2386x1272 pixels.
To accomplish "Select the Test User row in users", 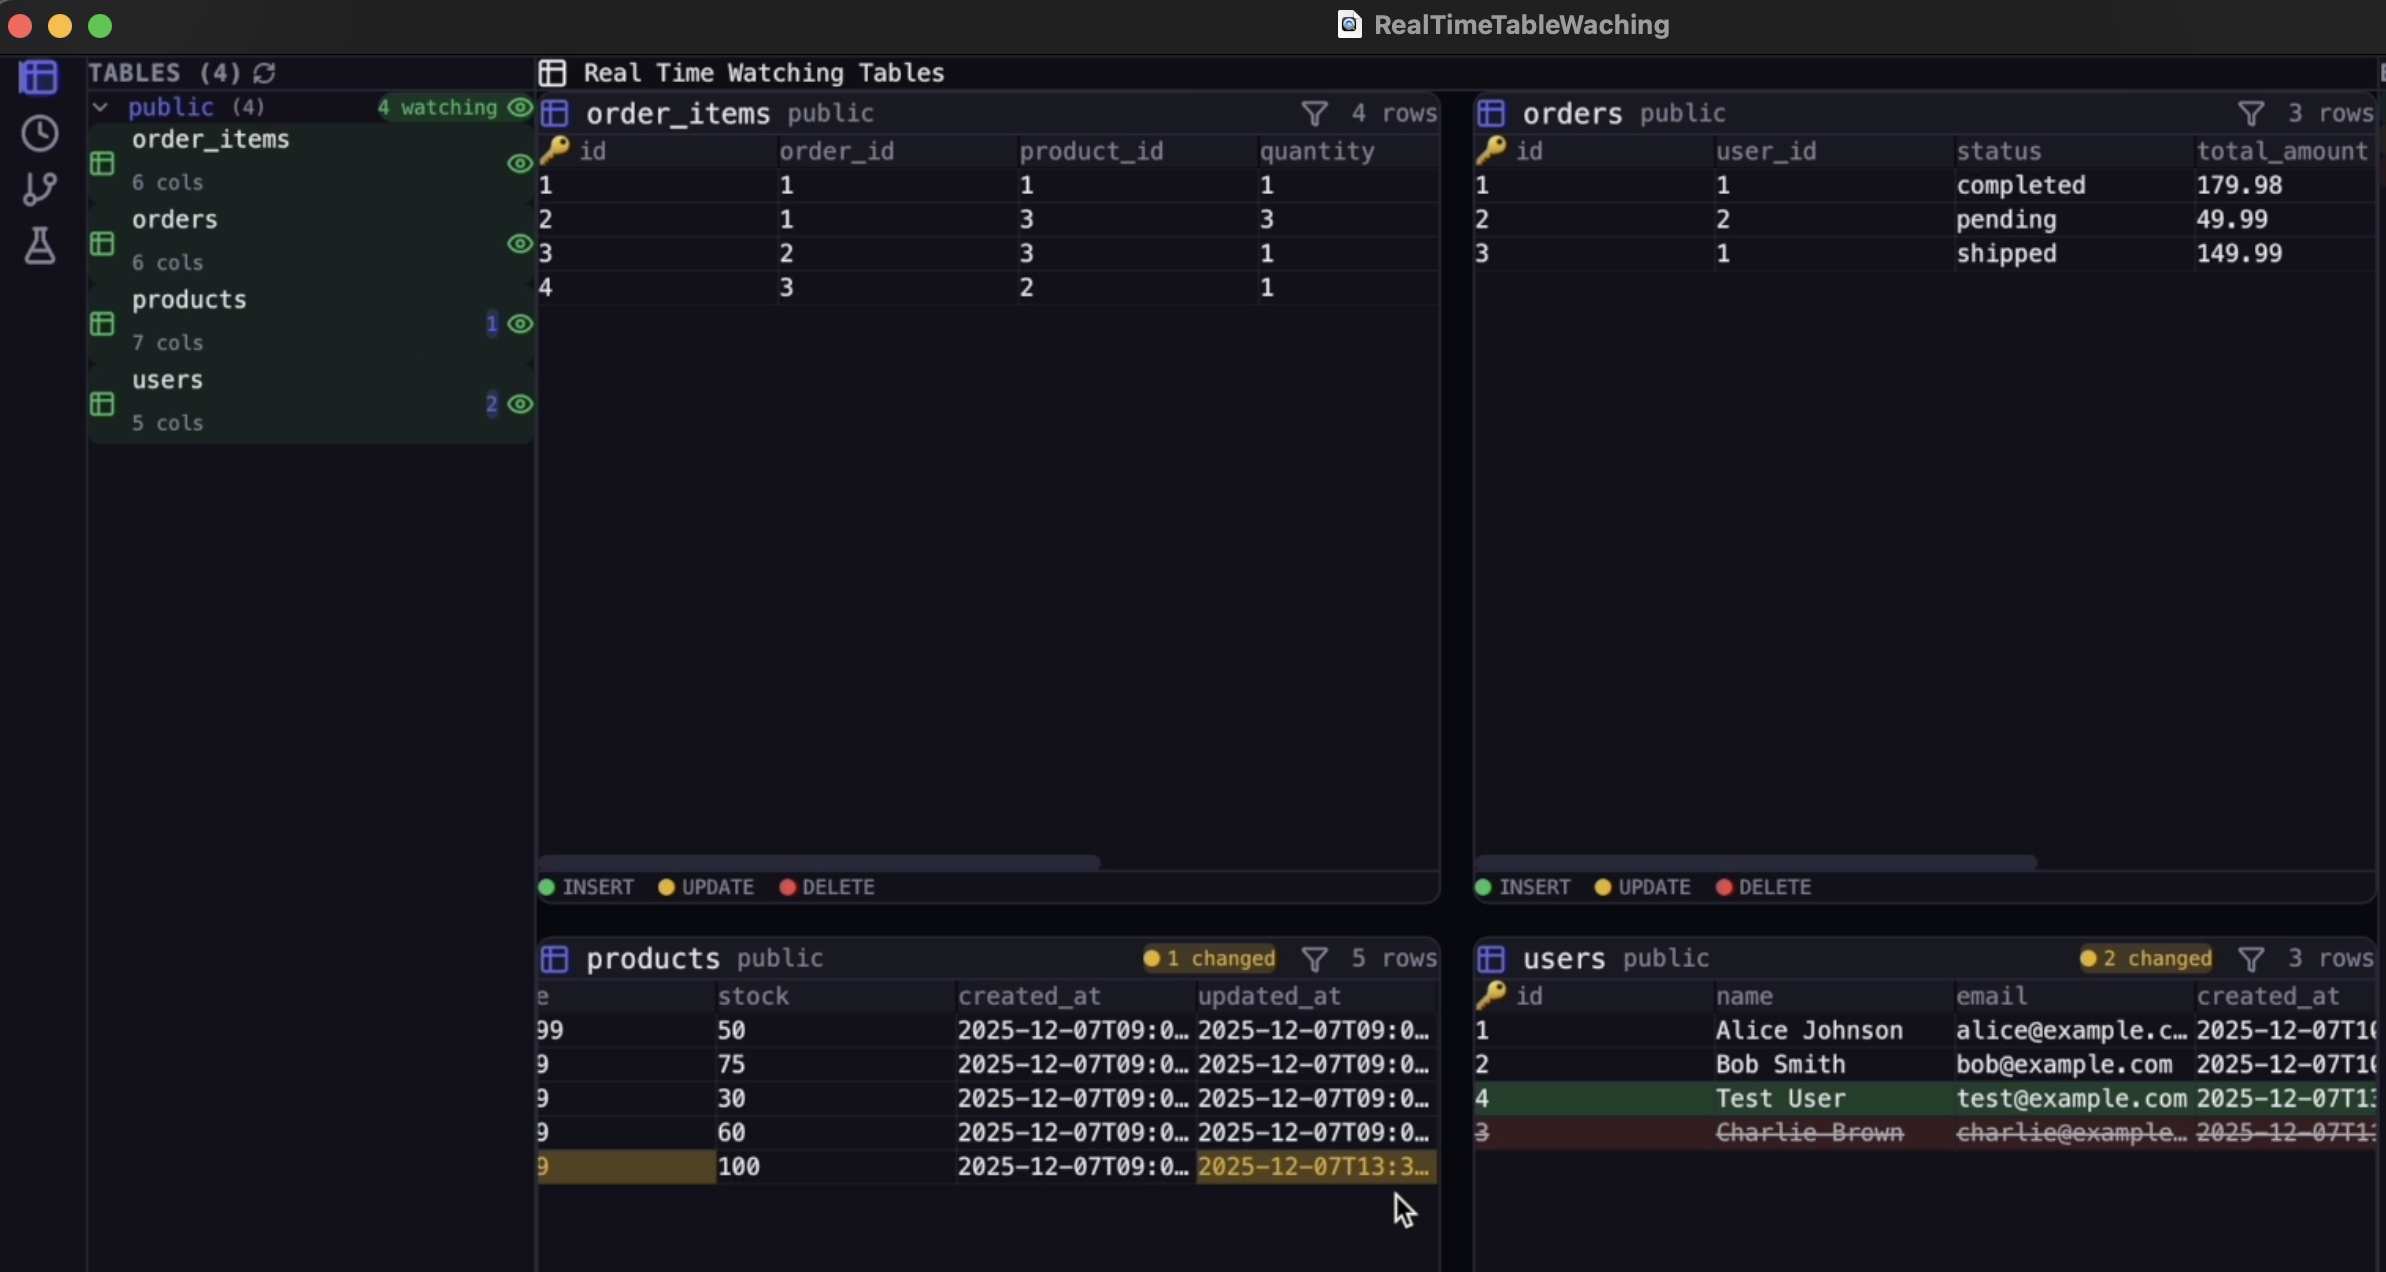I will point(1780,1098).
